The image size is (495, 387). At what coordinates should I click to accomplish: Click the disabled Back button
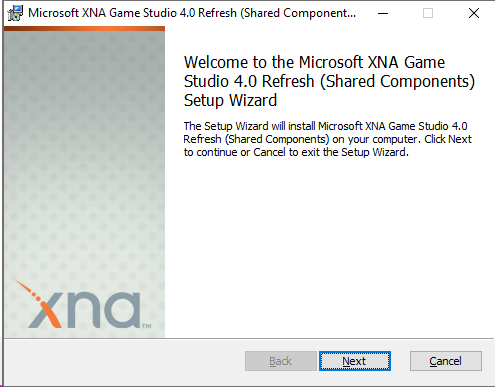tap(281, 361)
